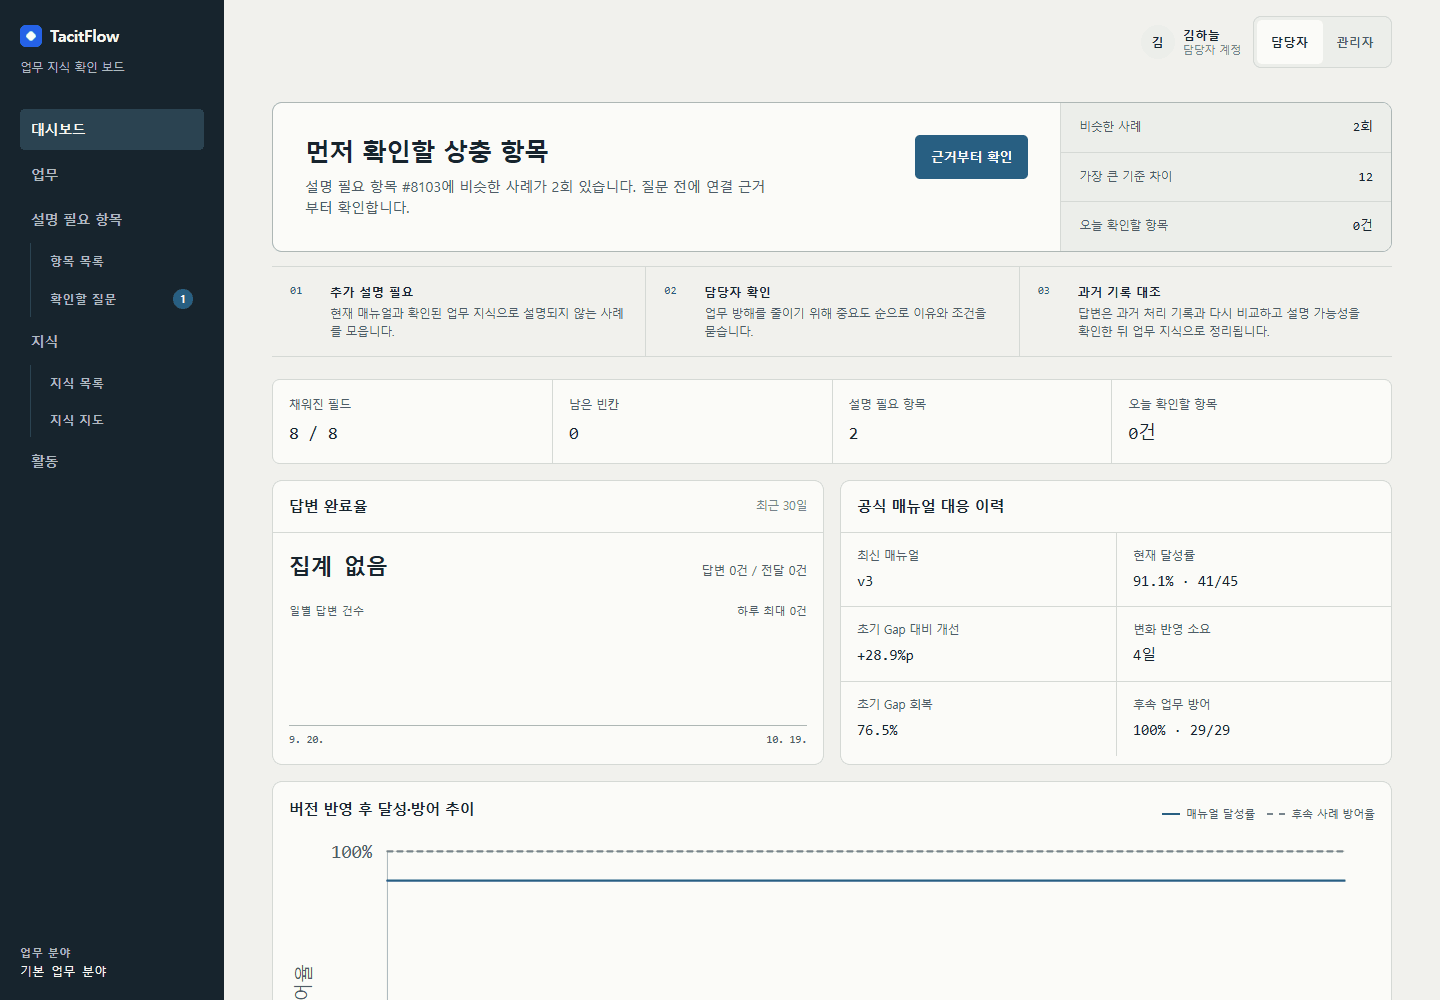The width and height of the screenshot is (1440, 1000).
Task: Click 버전 반영 후 달성·방어 추이 heading
Action: click(x=382, y=809)
